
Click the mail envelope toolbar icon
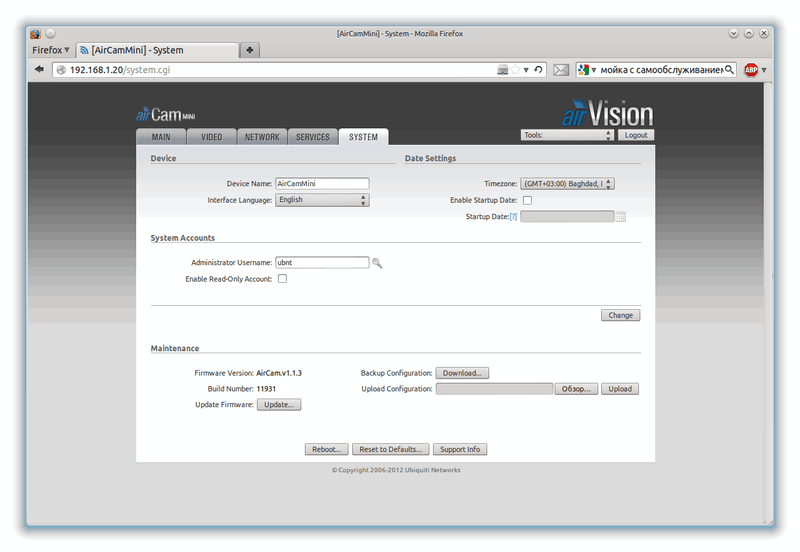[x=560, y=70]
